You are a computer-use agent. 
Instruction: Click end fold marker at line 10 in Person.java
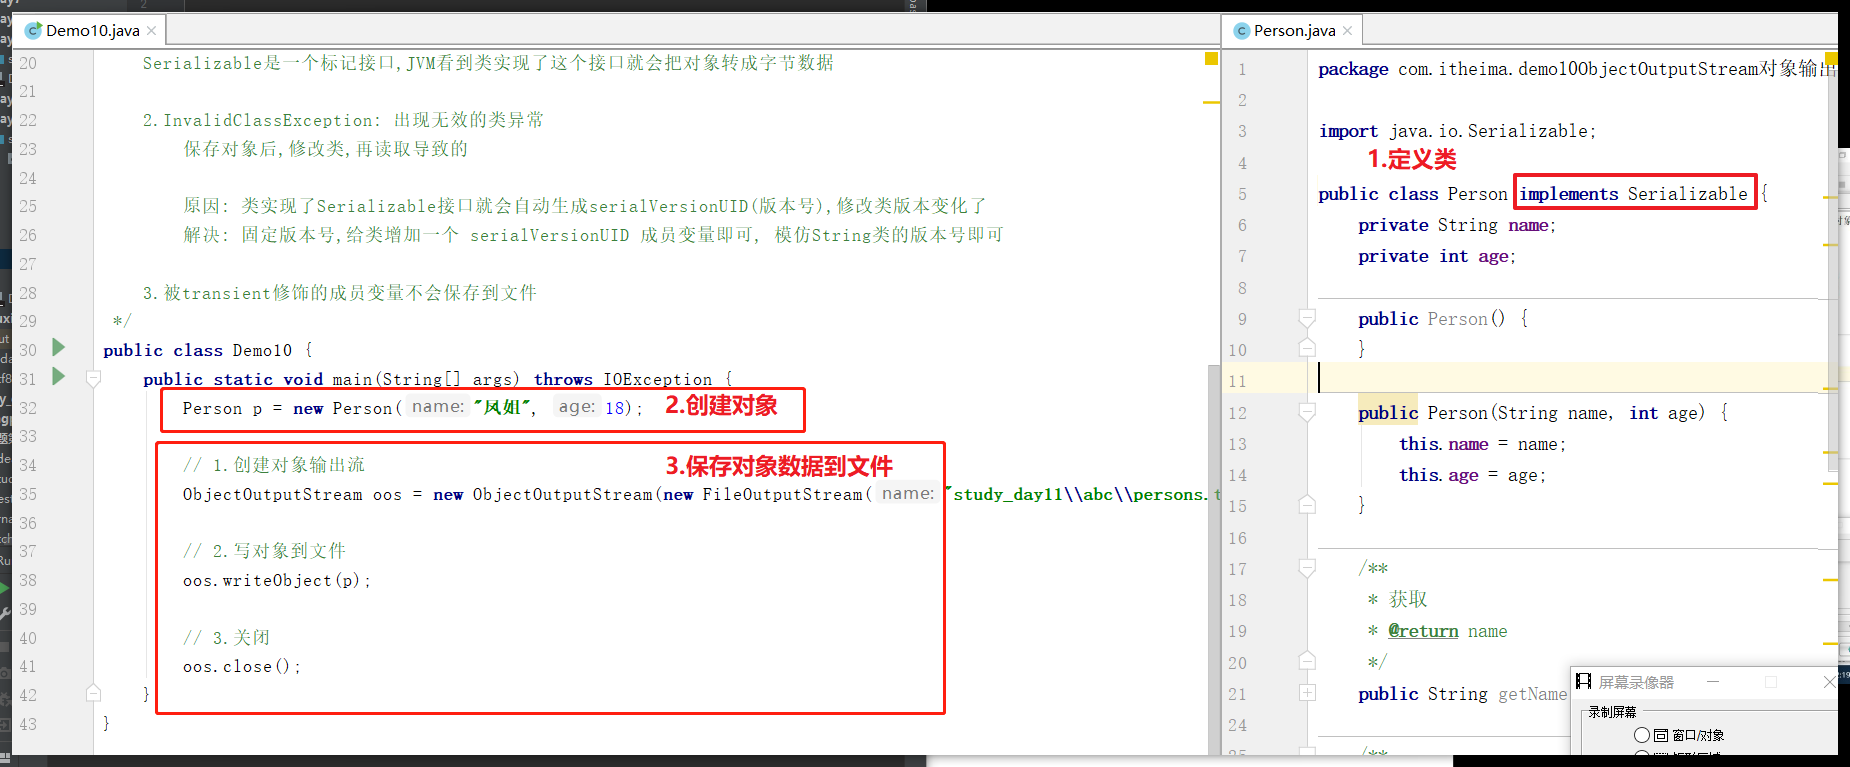click(1307, 348)
